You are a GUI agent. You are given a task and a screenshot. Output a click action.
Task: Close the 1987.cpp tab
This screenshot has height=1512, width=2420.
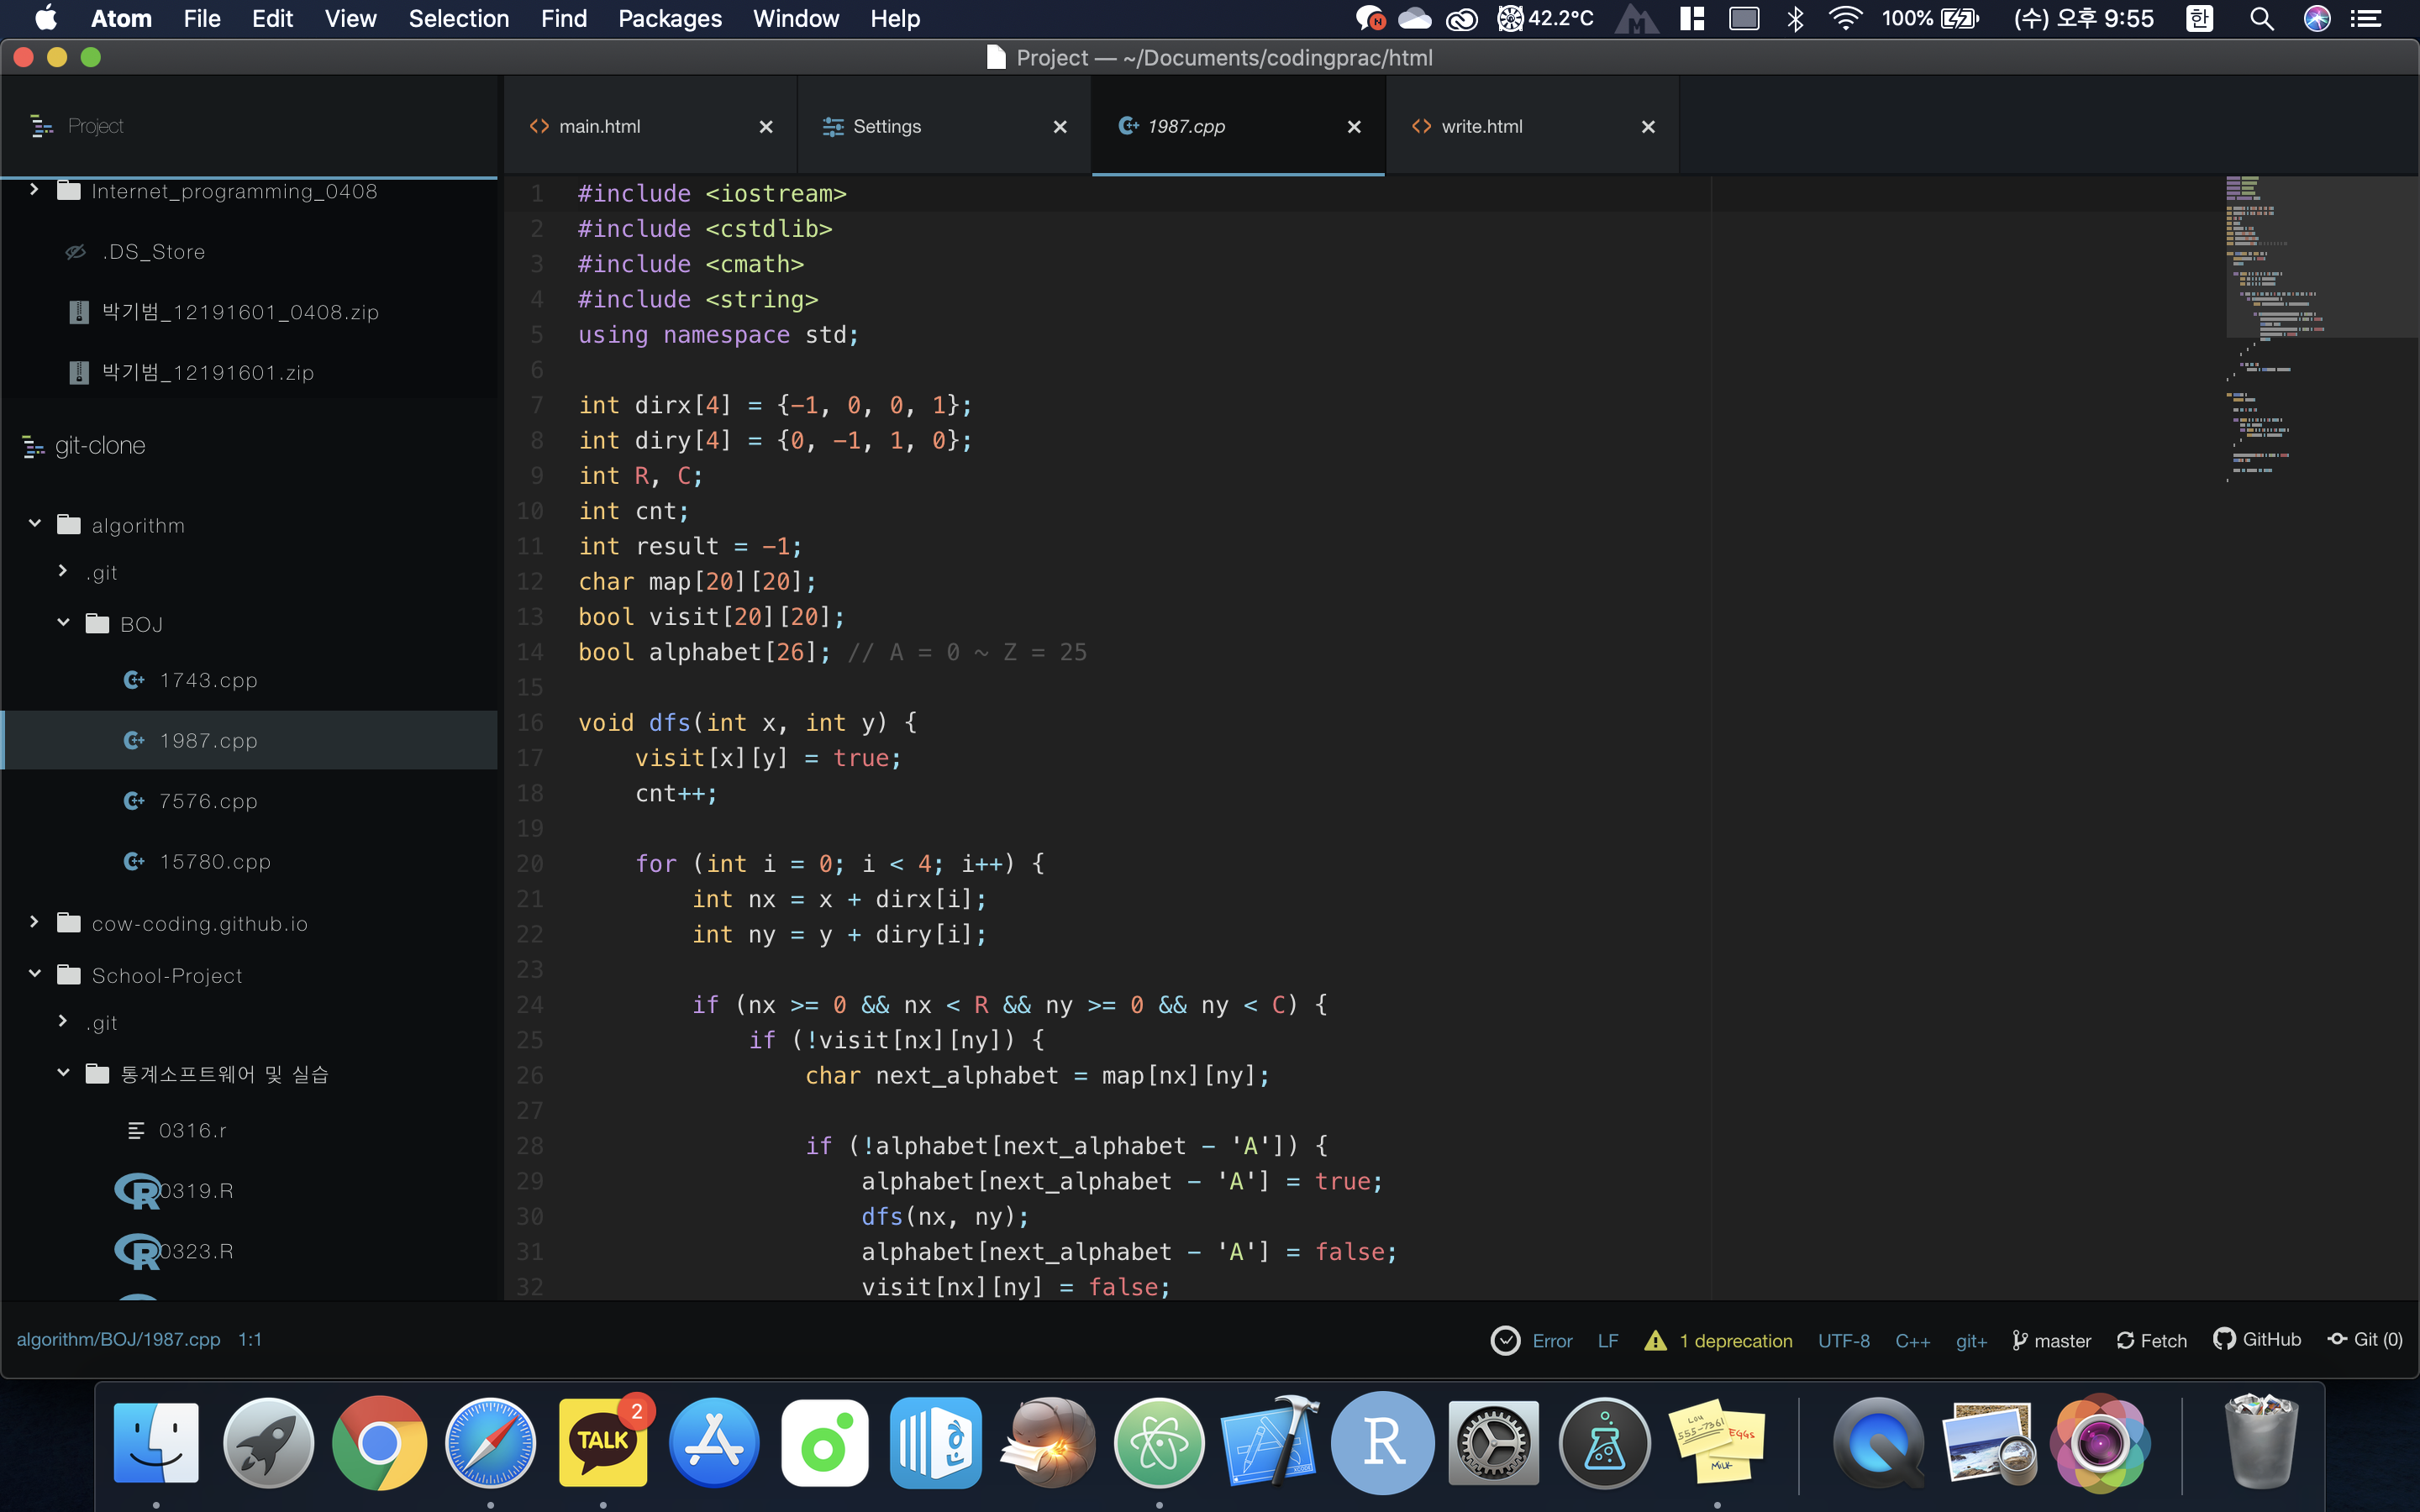point(1354,127)
